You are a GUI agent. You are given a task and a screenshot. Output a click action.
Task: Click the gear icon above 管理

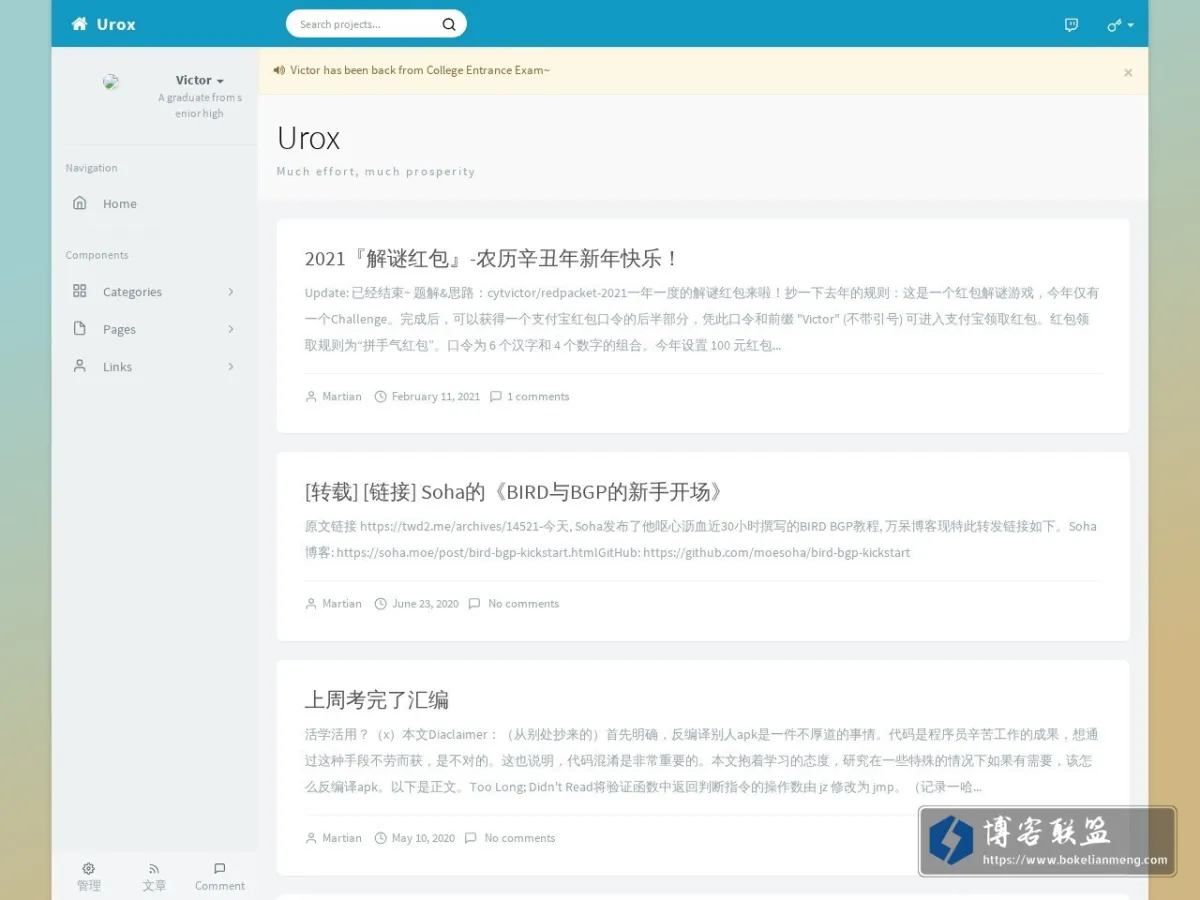pos(89,868)
